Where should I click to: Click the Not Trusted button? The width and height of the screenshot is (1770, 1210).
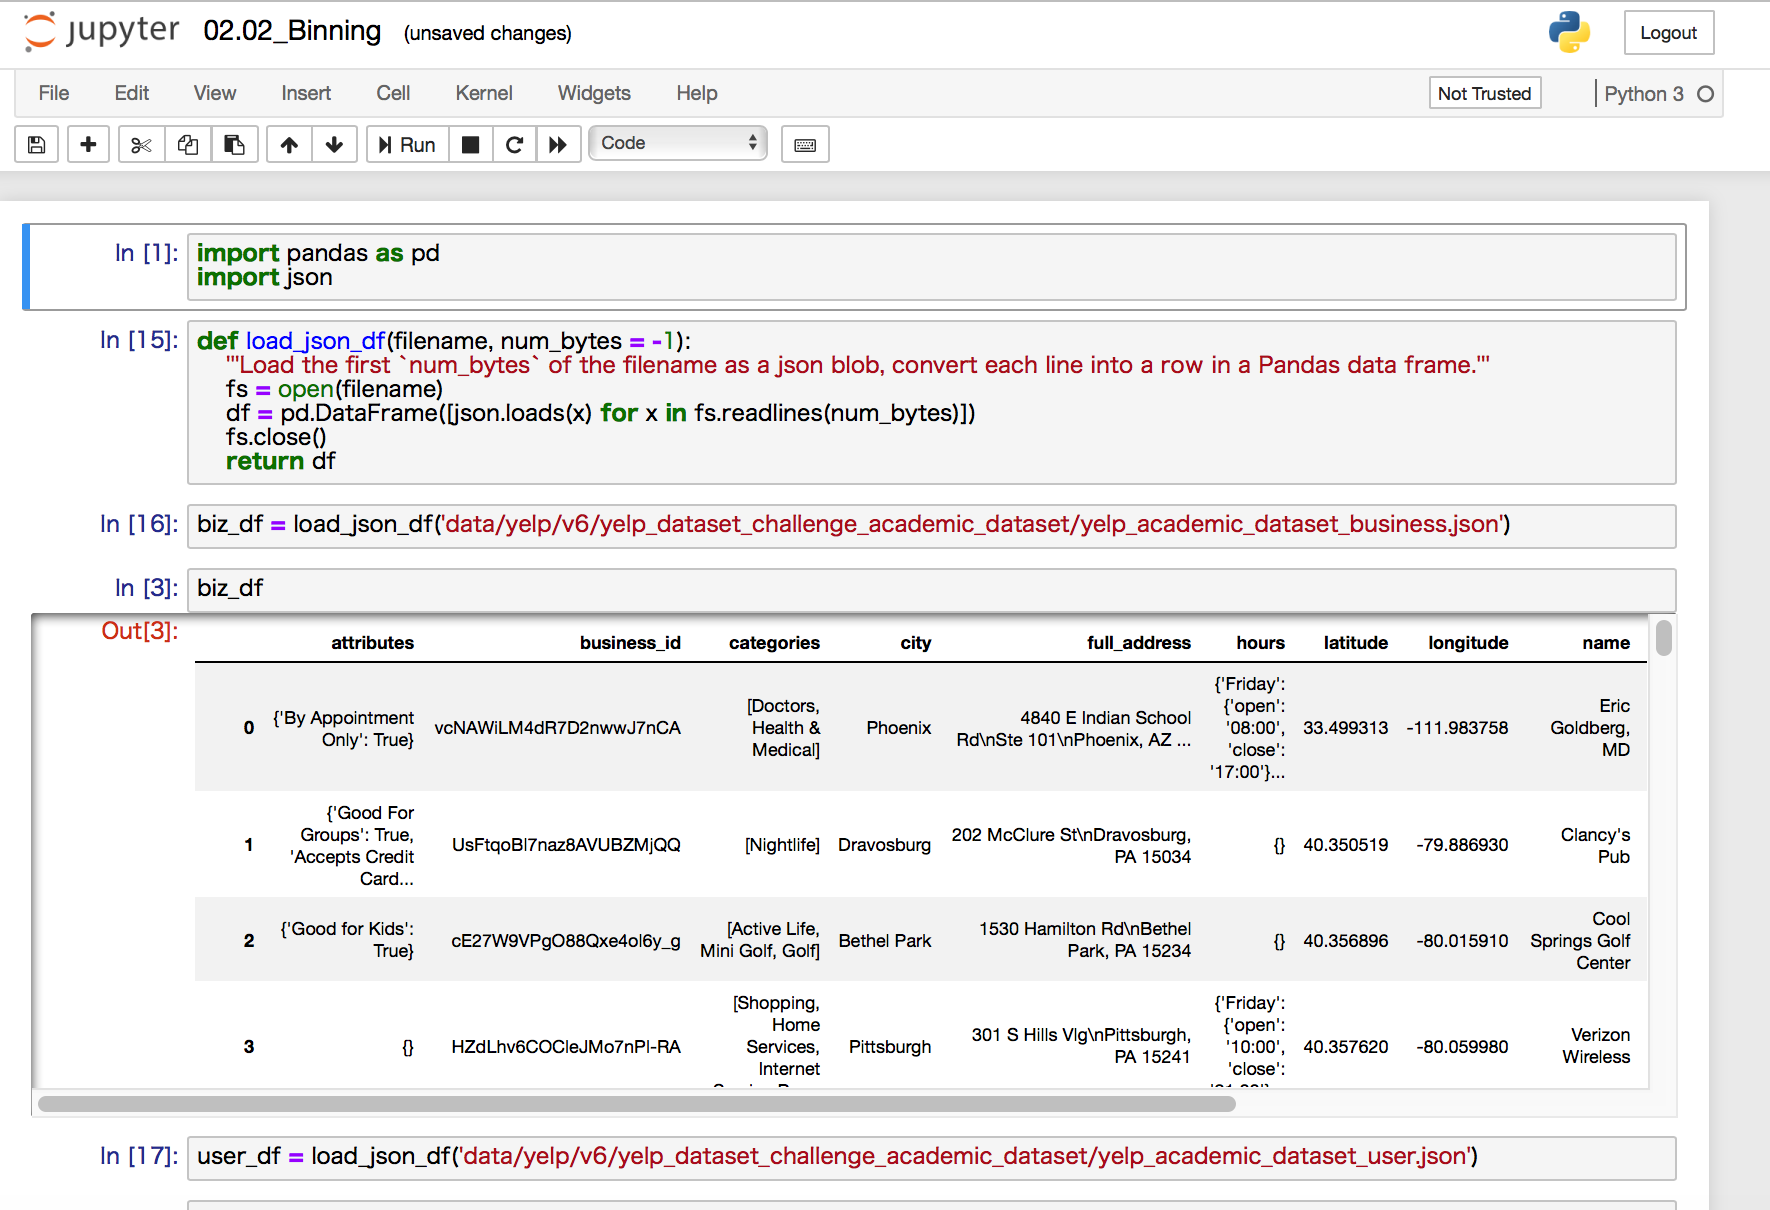pyautogui.click(x=1484, y=93)
